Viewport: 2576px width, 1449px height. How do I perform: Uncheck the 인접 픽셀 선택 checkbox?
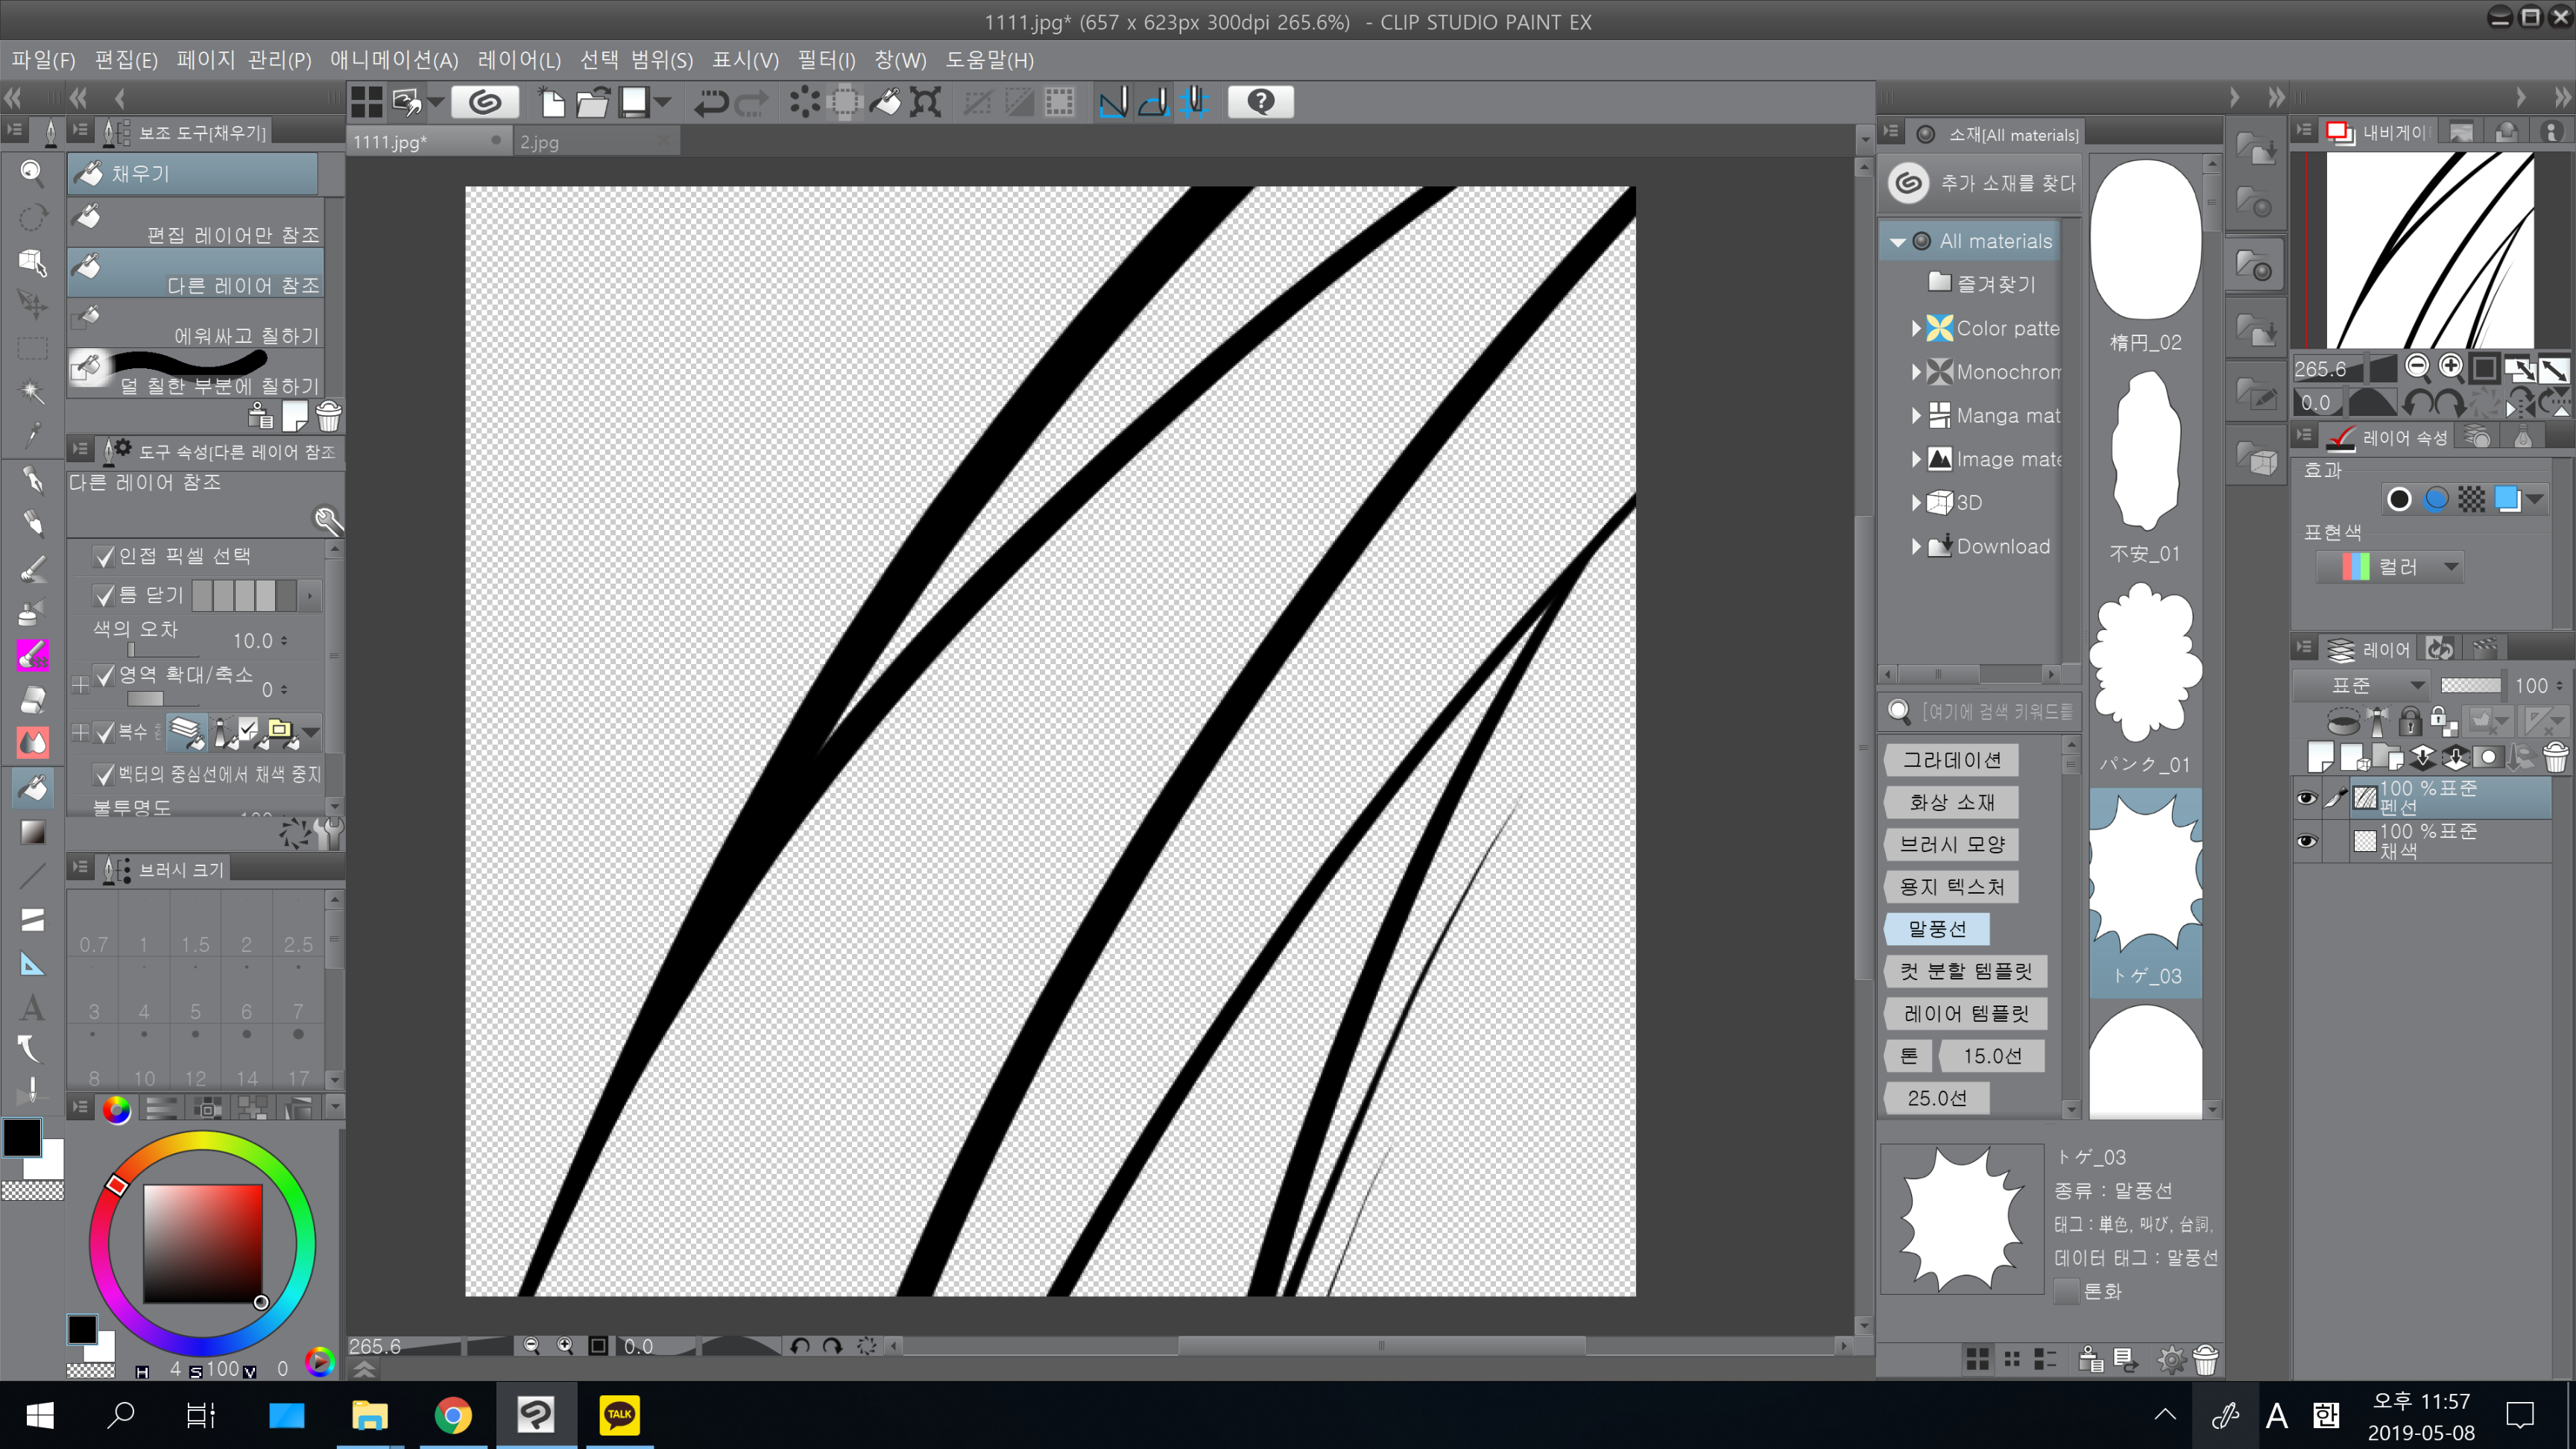[x=104, y=556]
